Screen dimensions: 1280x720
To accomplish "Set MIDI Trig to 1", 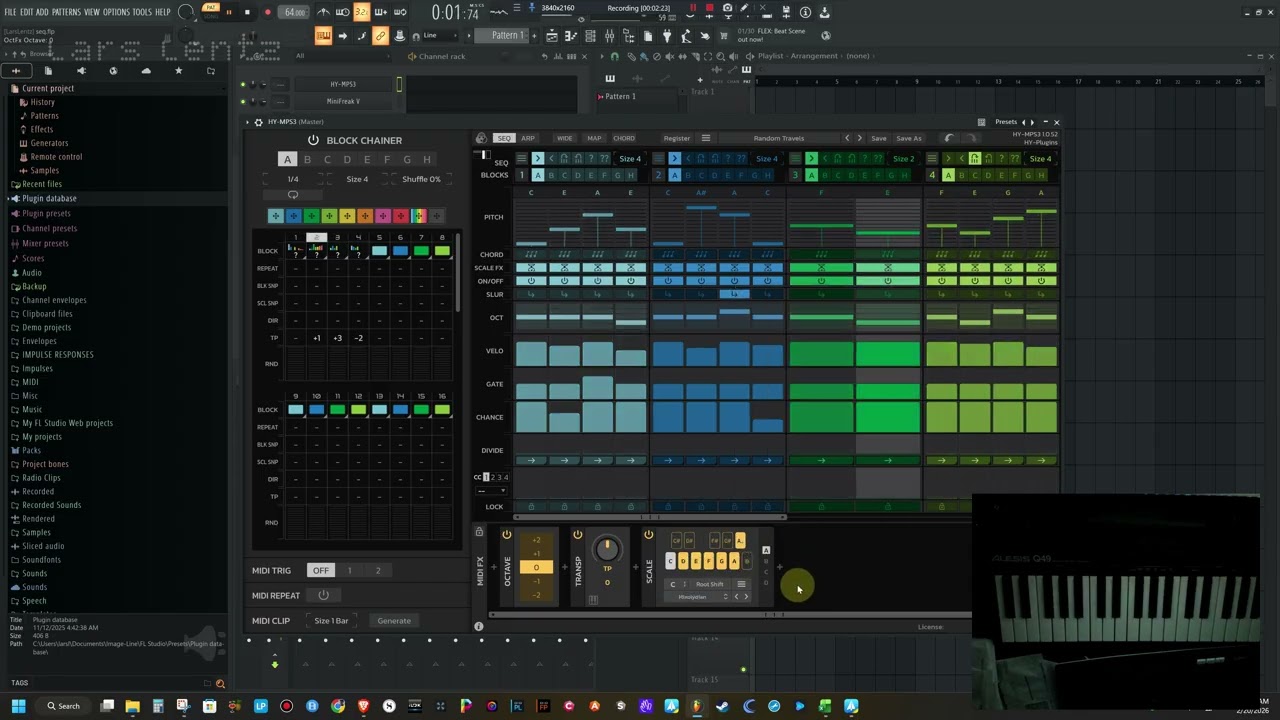I will tap(349, 570).
